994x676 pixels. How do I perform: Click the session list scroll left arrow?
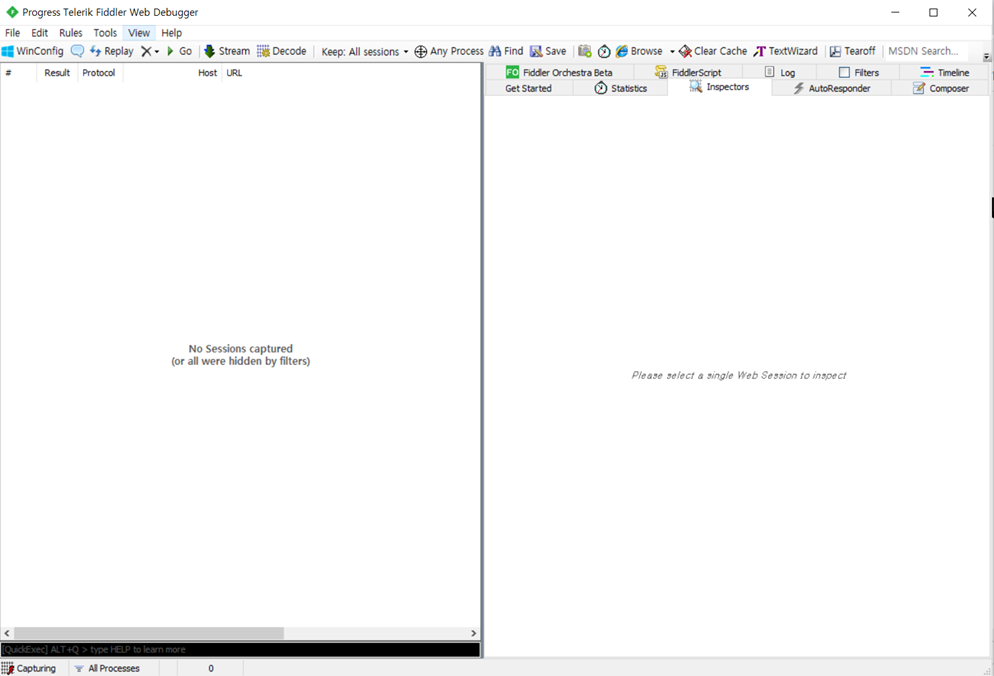7,633
